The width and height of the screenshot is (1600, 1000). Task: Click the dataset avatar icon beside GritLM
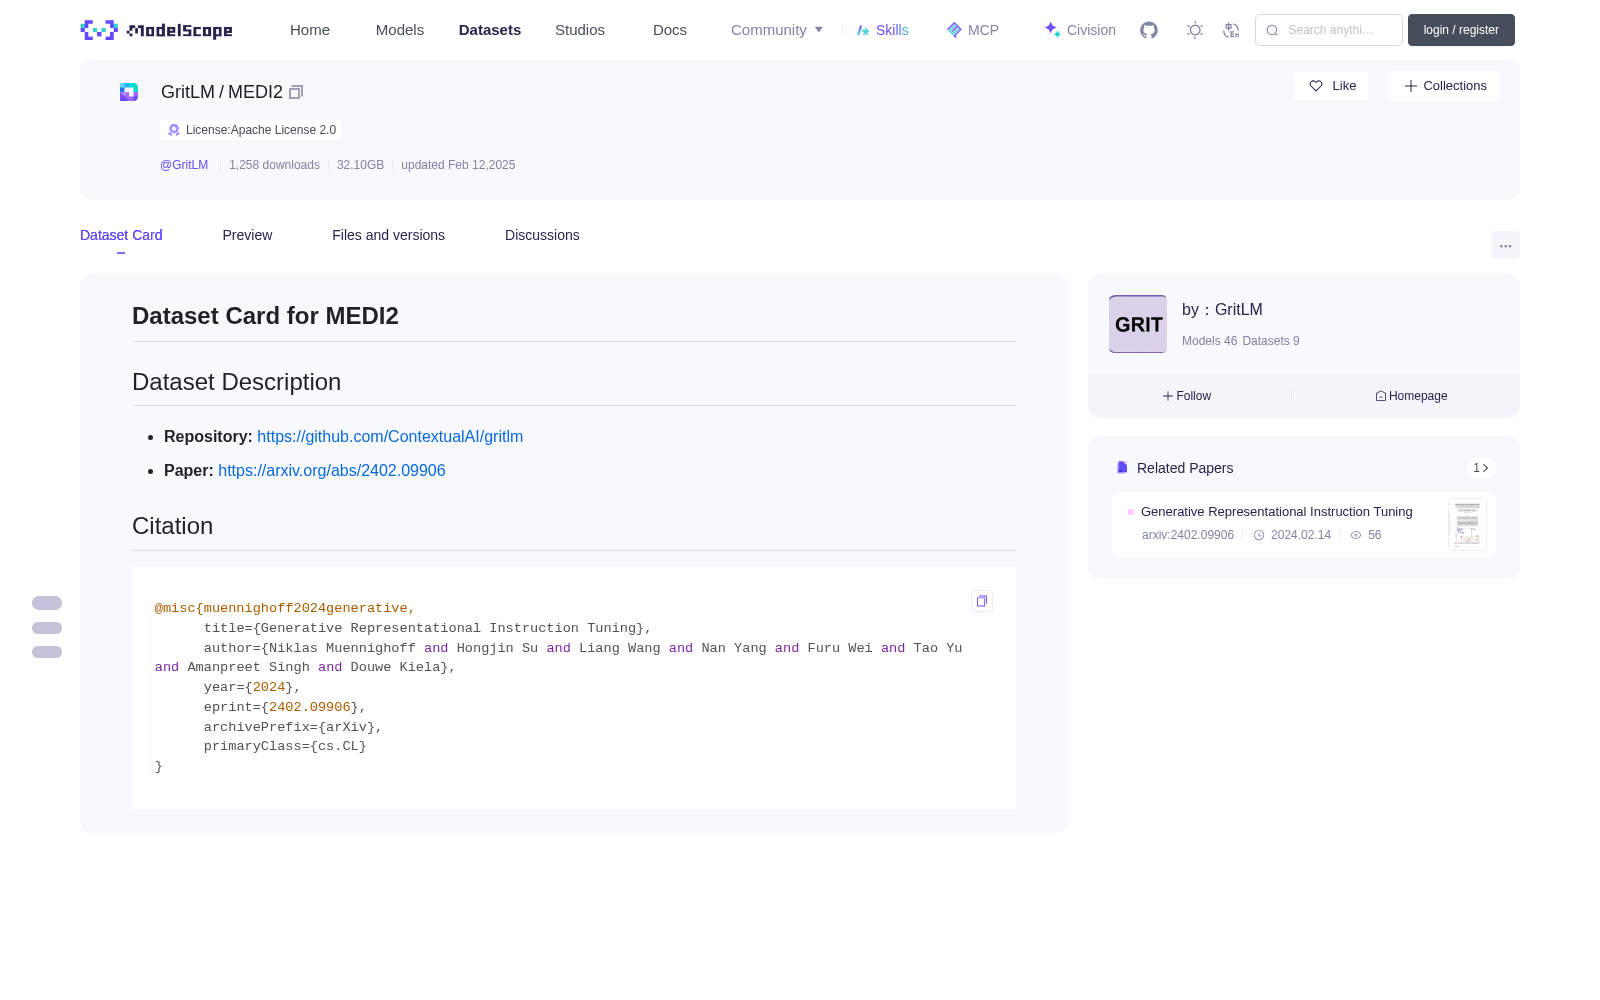click(x=129, y=92)
